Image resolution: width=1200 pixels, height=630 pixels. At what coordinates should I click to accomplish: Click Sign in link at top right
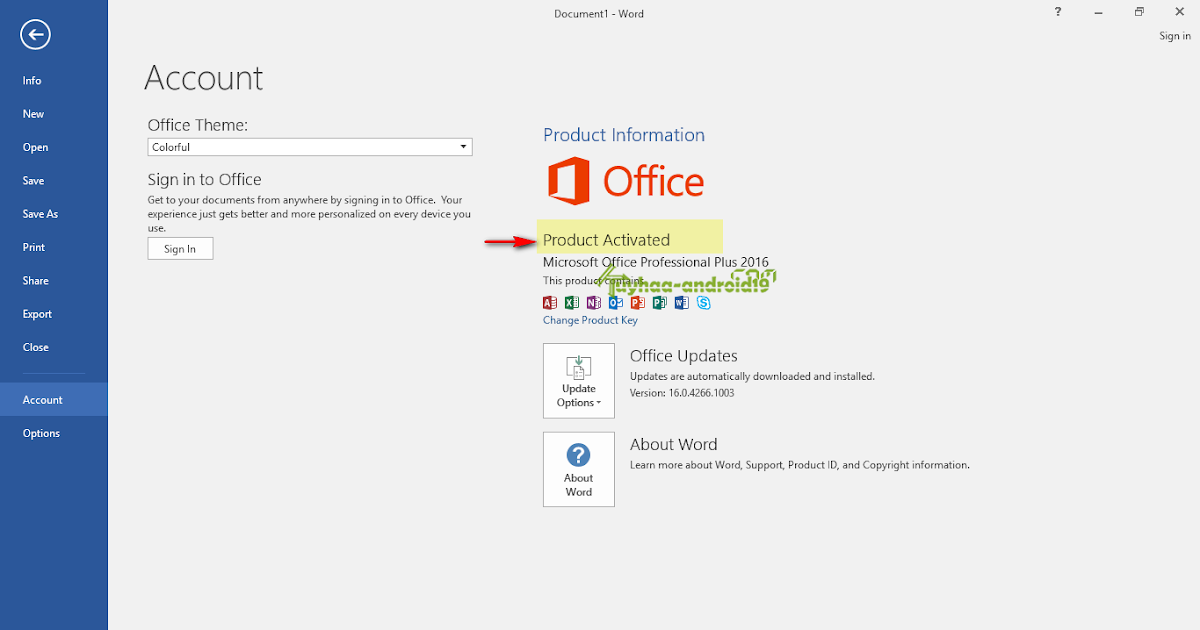point(1175,36)
